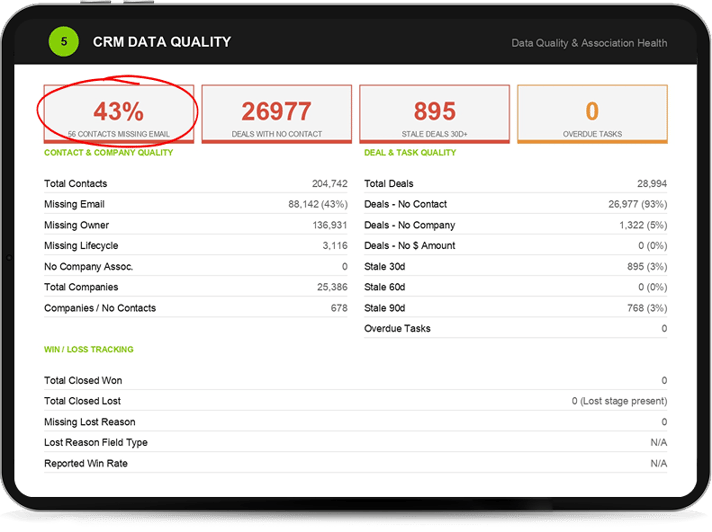The height and width of the screenshot is (532, 712).
Task: Open the Contact & Company Quality heading
Action: click(109, 153)
